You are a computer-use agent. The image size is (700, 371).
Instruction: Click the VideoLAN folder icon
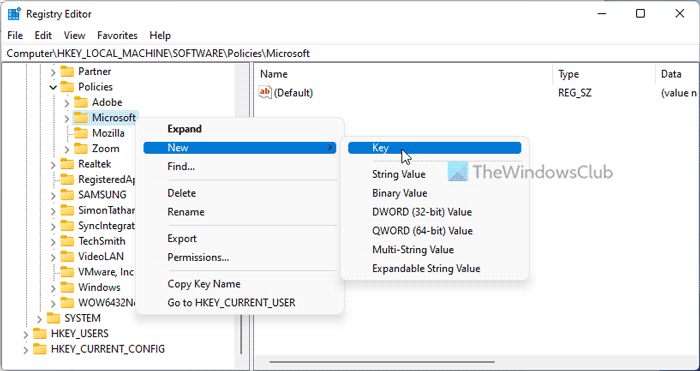(x=67, y=256)
